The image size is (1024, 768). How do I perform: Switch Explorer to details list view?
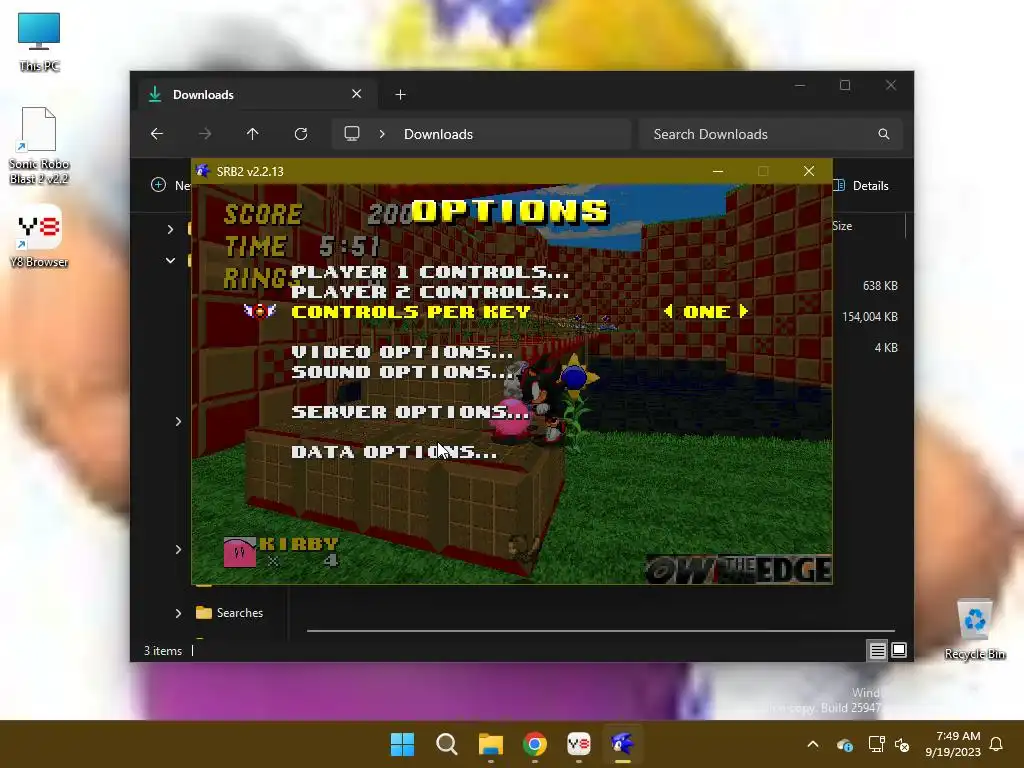tap(877, 650)
